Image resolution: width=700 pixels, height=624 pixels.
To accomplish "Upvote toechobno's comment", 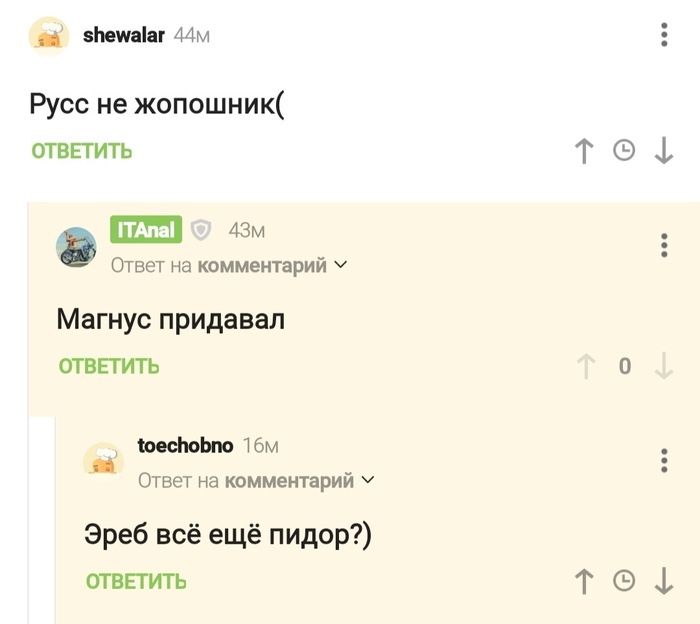I will click(584, 581).
